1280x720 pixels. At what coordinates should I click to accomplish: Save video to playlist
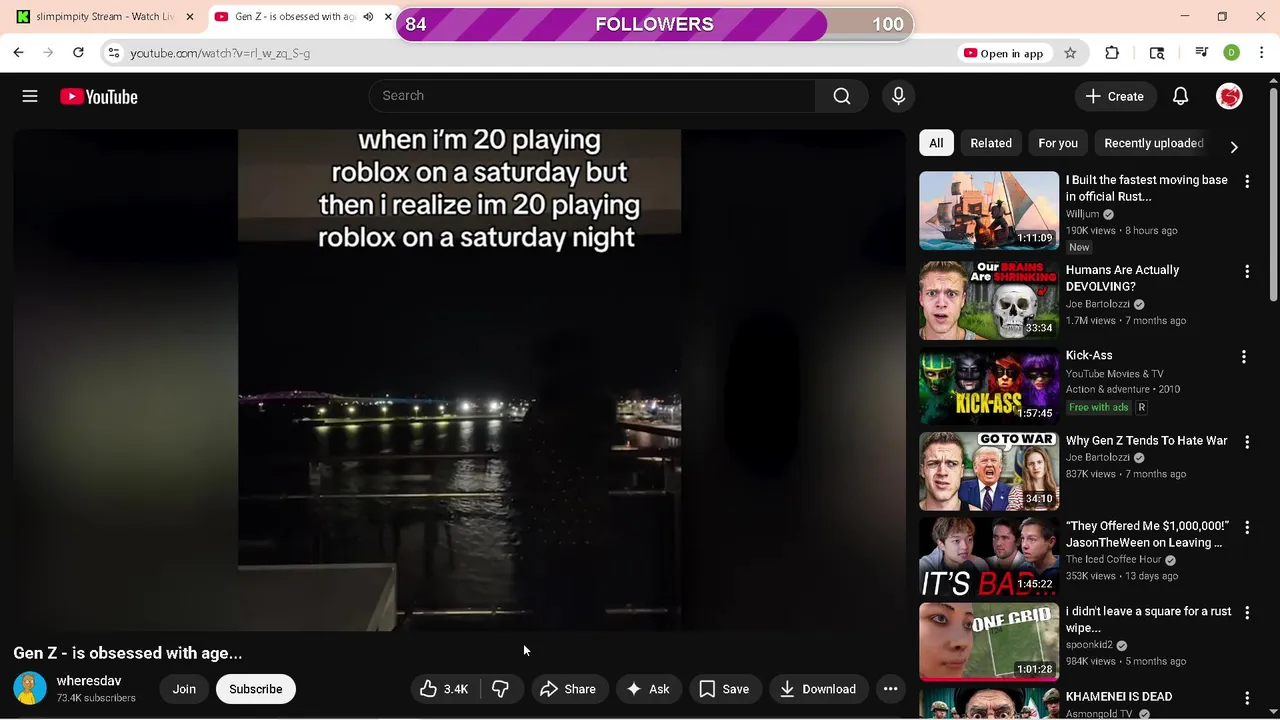tap(724, 689)
